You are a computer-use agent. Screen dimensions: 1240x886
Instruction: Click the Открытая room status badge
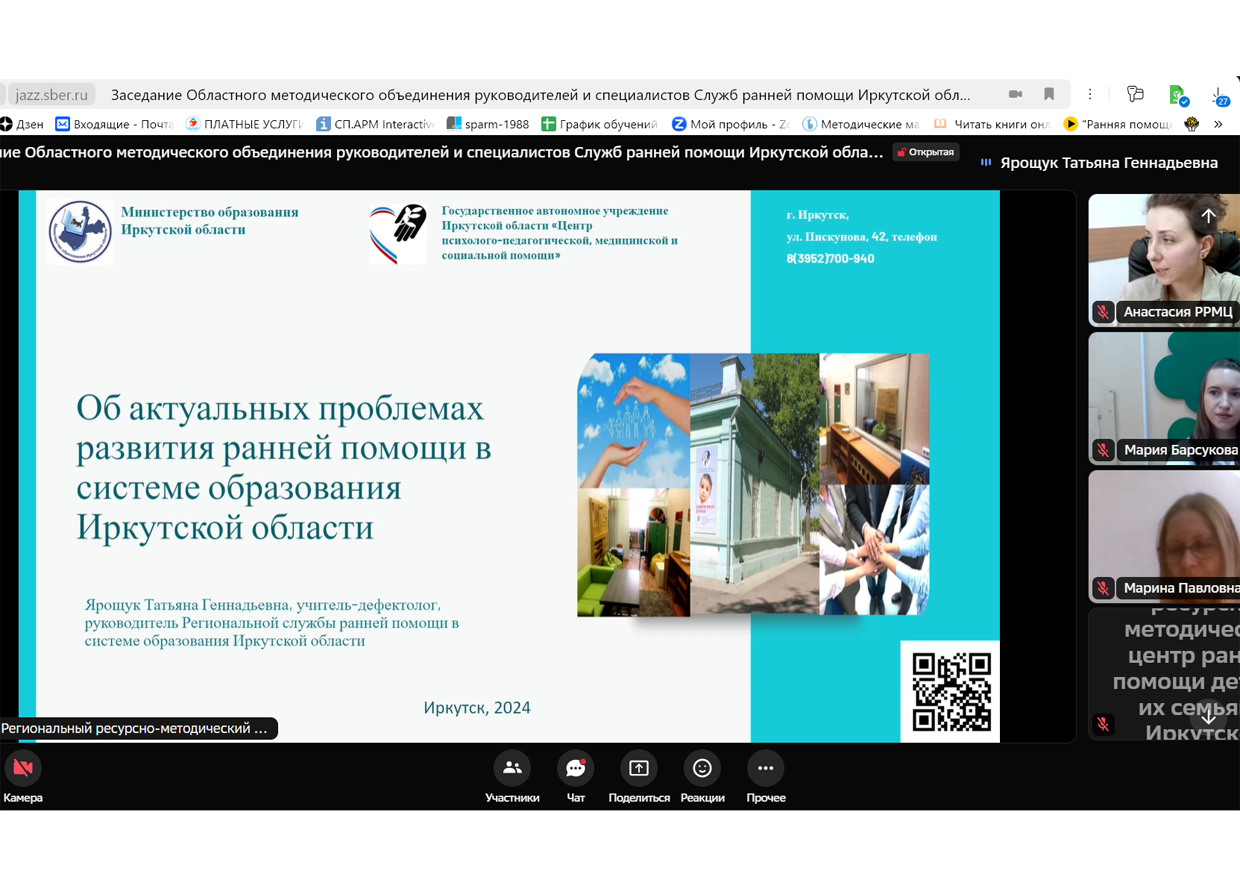coord(926,152)
